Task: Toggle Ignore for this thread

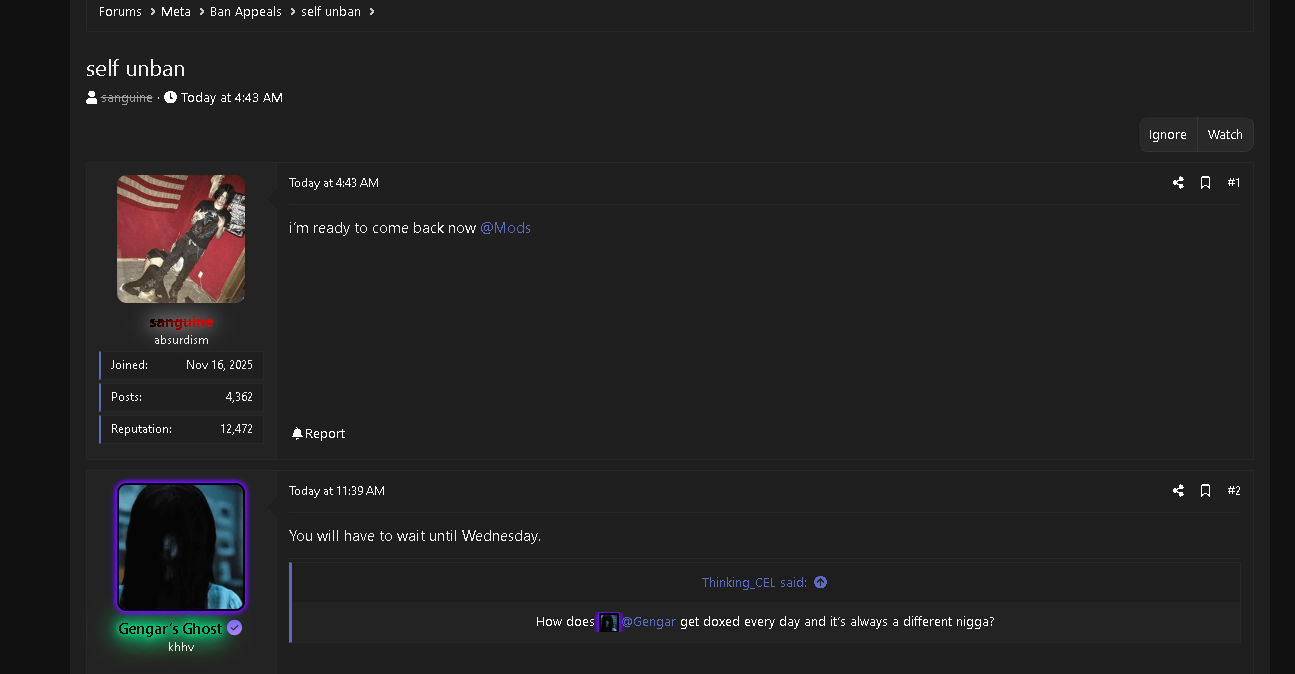Action: (x=1168, y=135)
